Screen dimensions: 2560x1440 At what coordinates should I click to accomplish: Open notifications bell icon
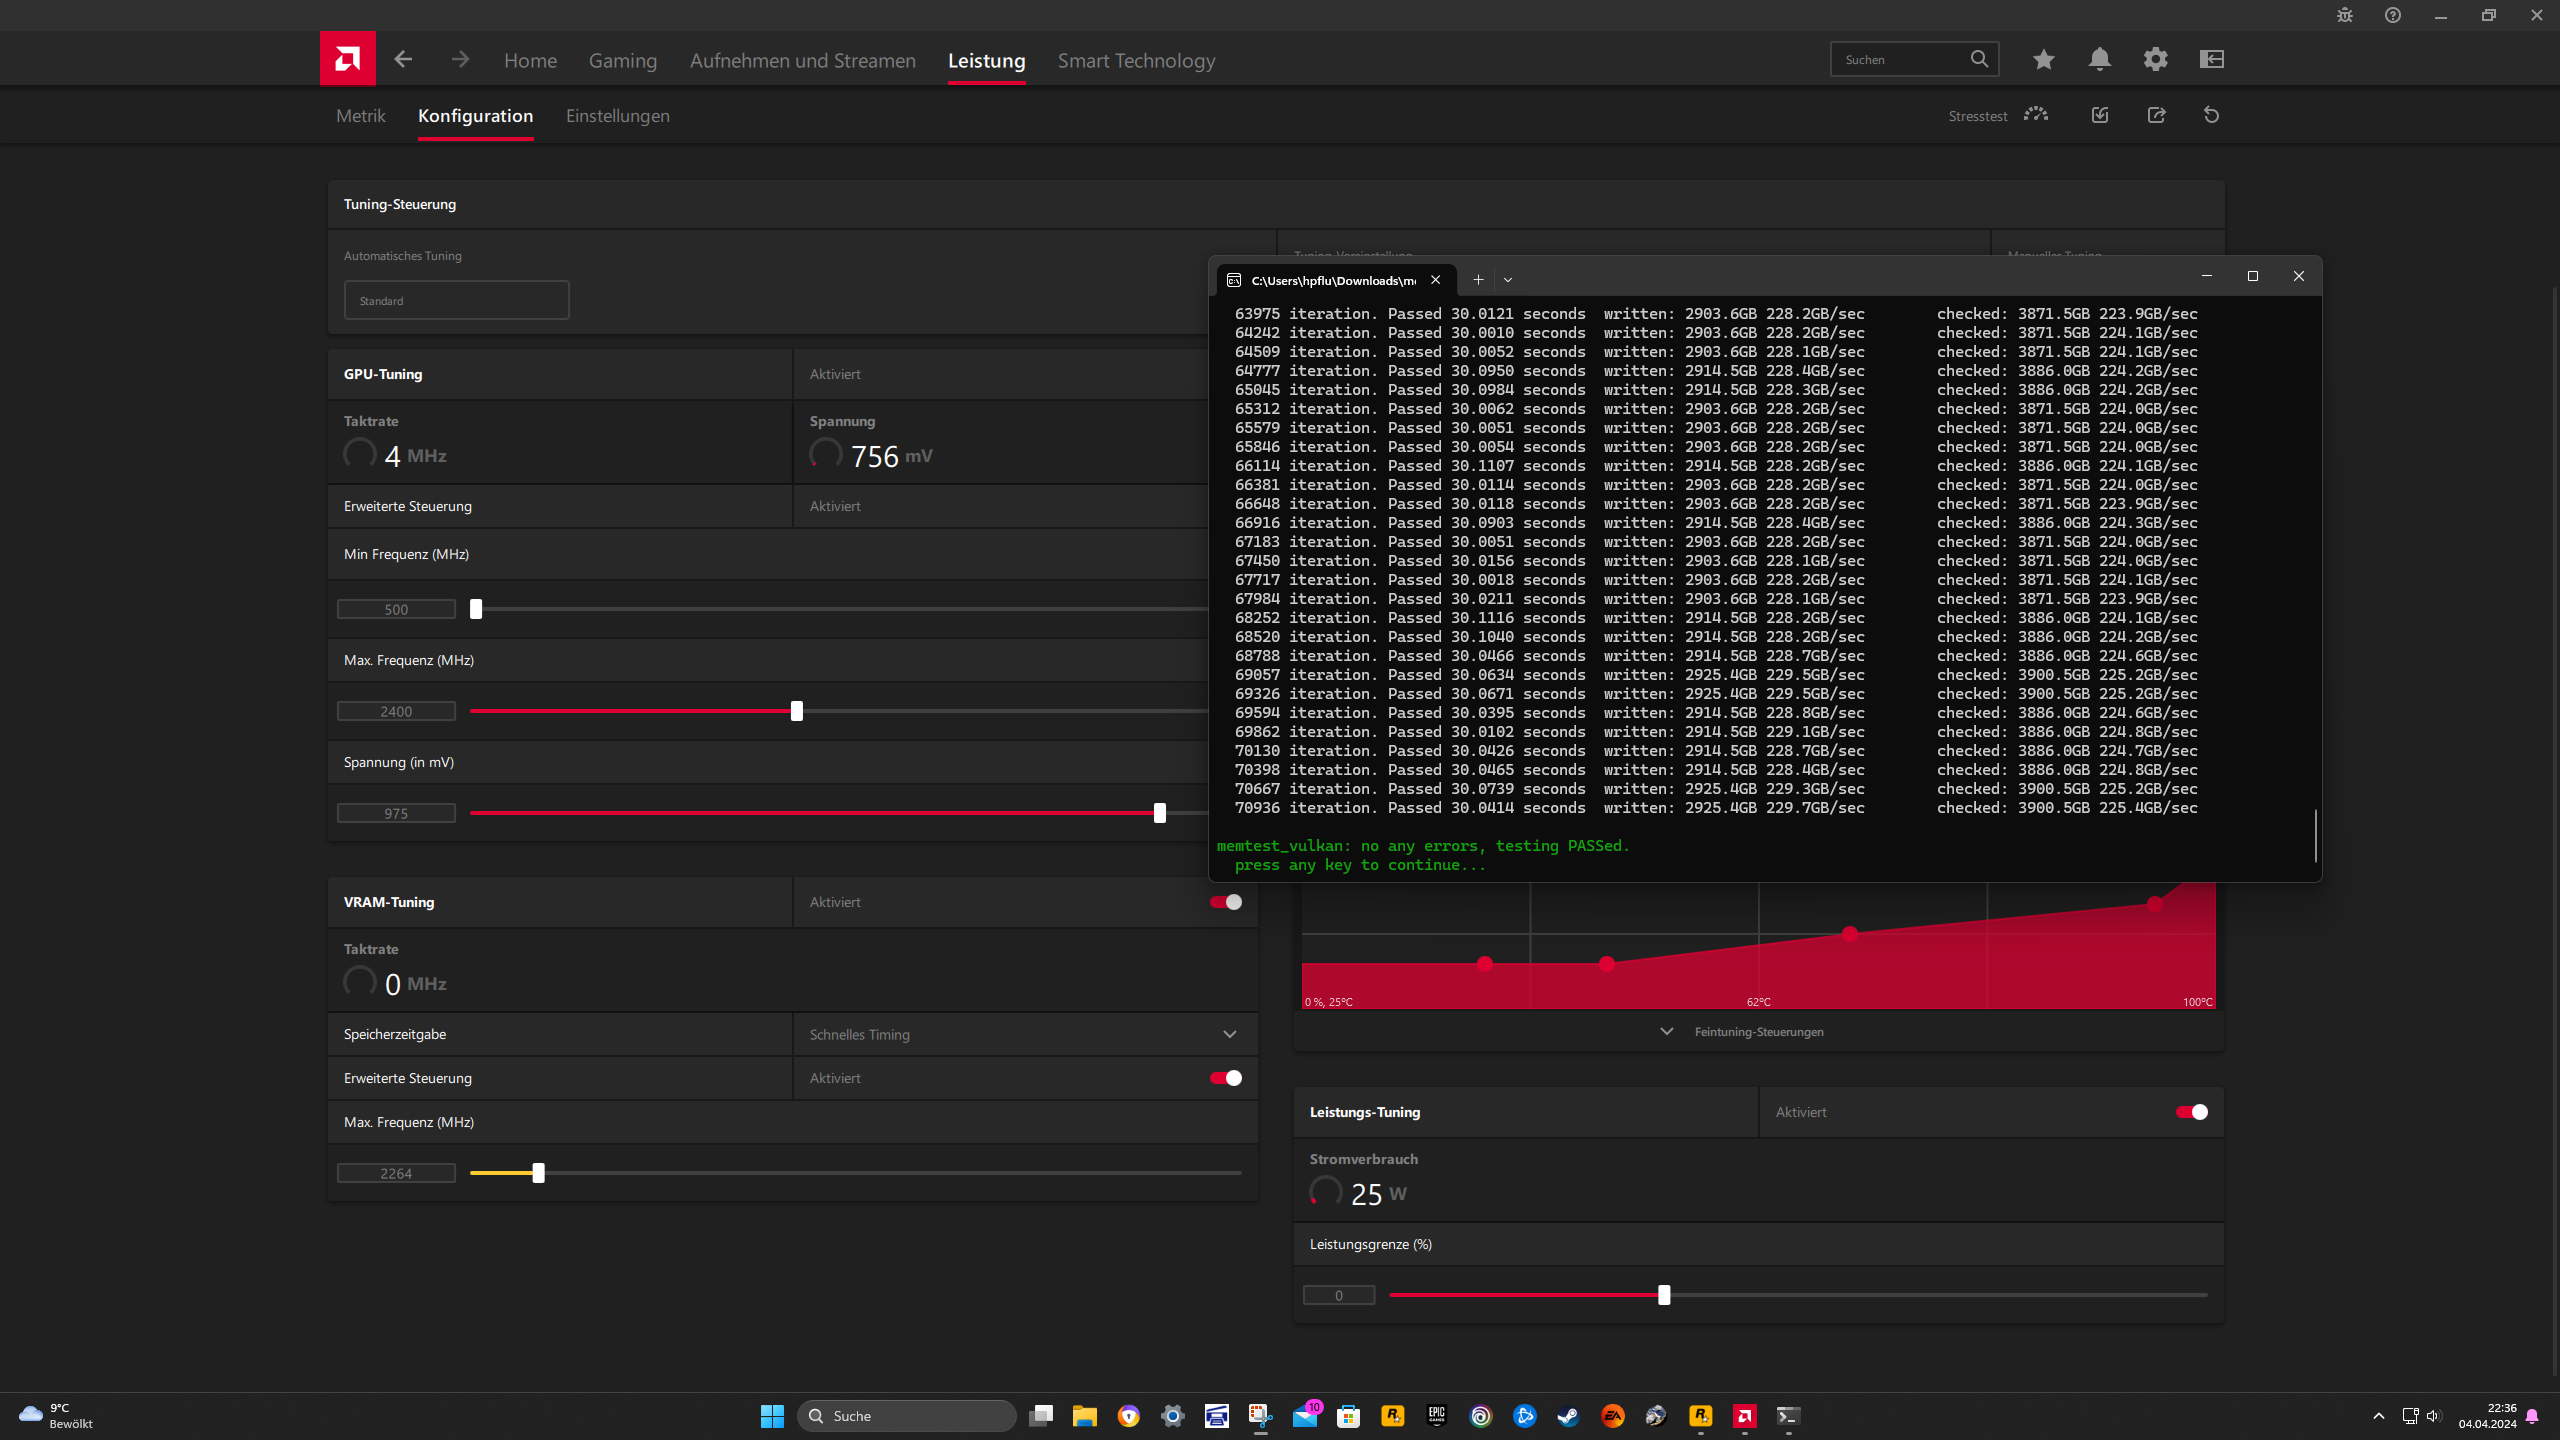tap(2099, 59)
